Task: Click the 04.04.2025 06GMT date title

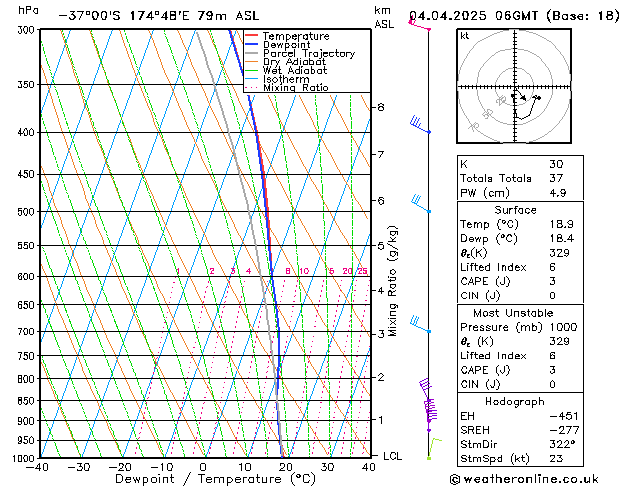Action: [514, 16]
